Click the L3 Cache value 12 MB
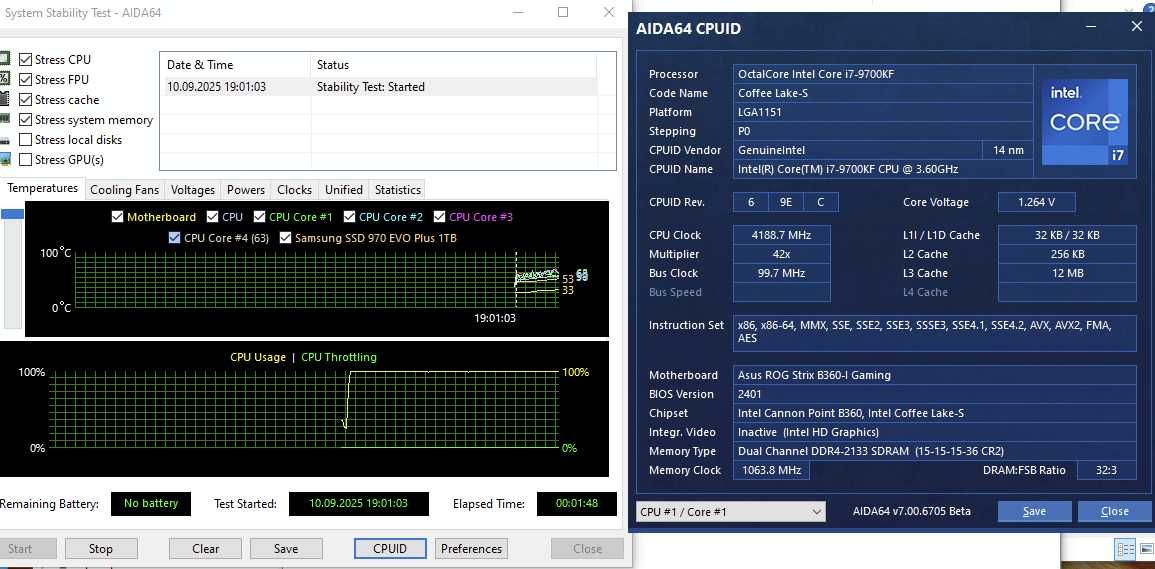1155x569 pixels. 1067,273
